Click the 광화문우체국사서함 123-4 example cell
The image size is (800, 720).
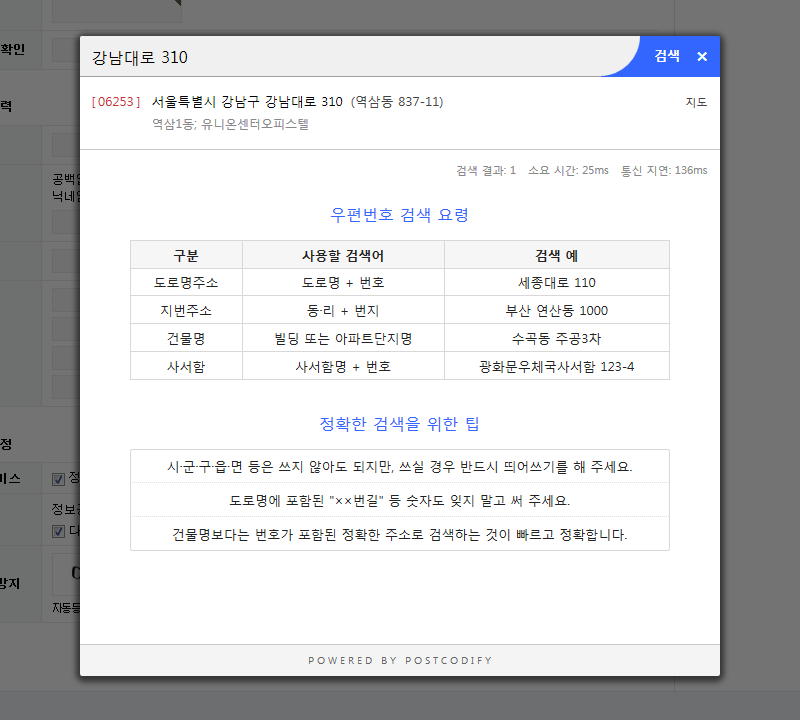[556, 367]
